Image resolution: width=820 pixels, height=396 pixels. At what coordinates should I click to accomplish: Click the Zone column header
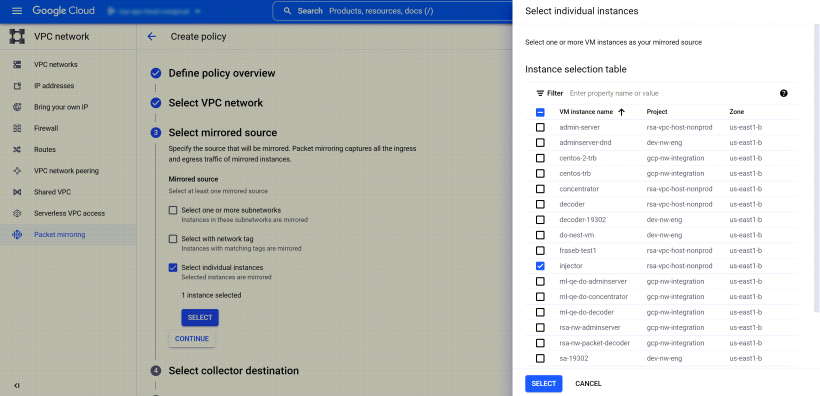(x=737, y=112)
